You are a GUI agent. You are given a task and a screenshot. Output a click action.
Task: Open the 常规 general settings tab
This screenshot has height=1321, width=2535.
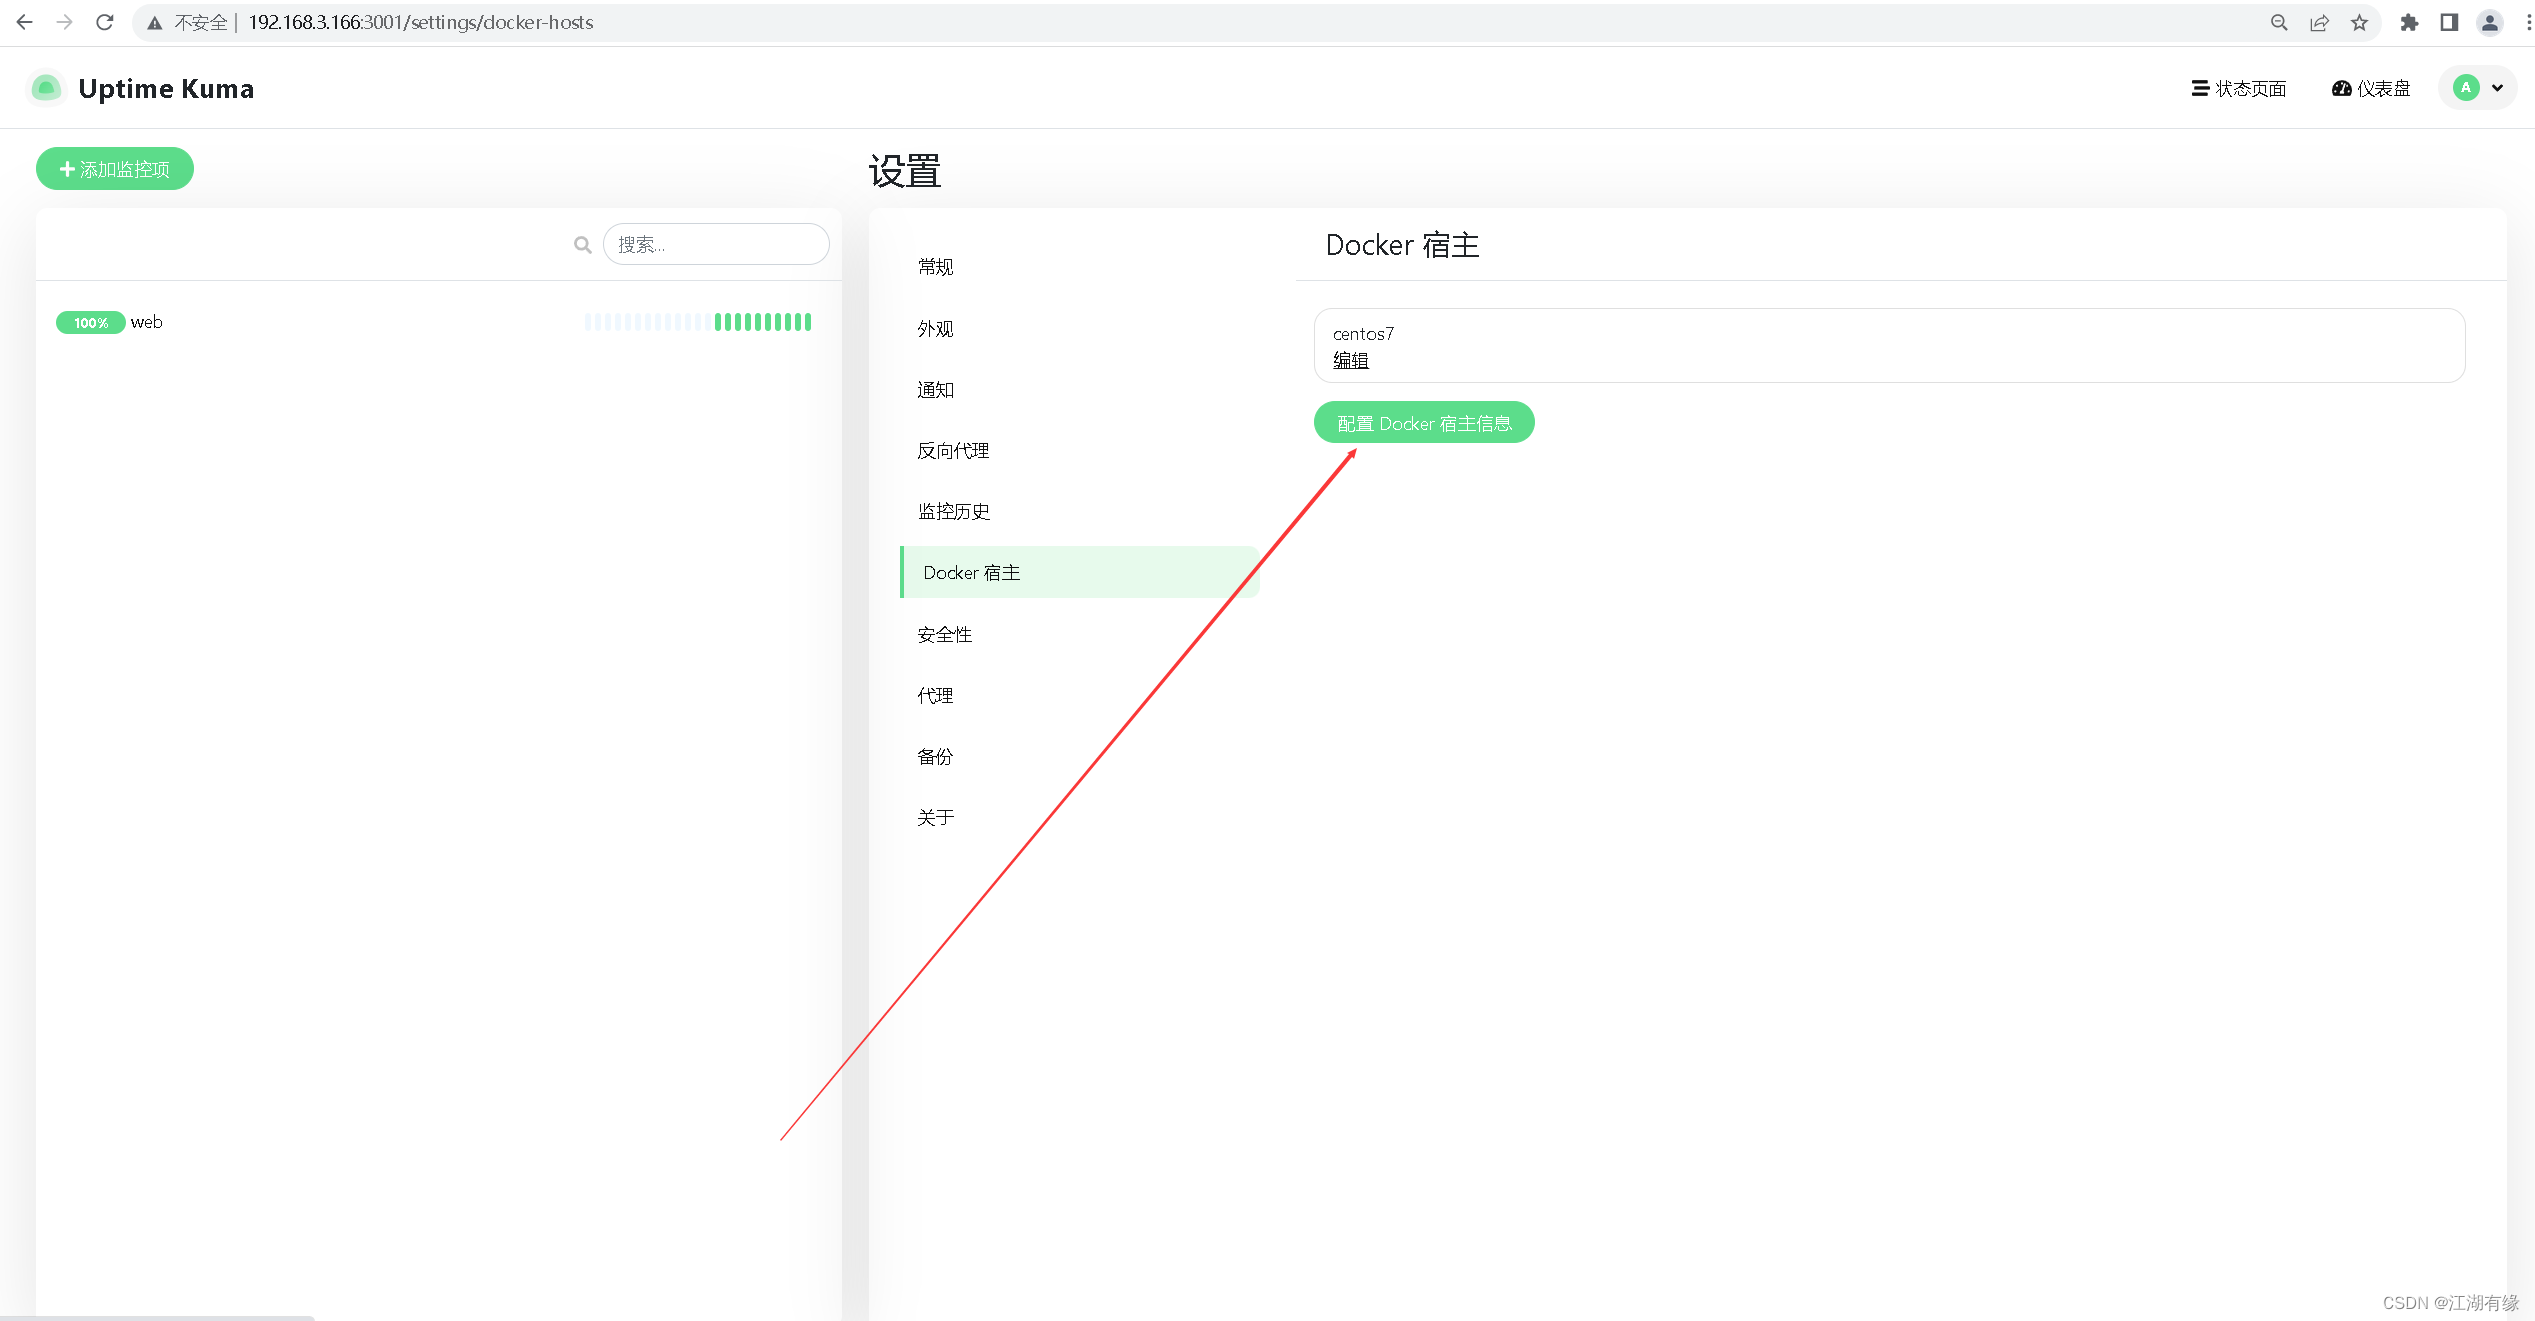[x=1079, y=267]
